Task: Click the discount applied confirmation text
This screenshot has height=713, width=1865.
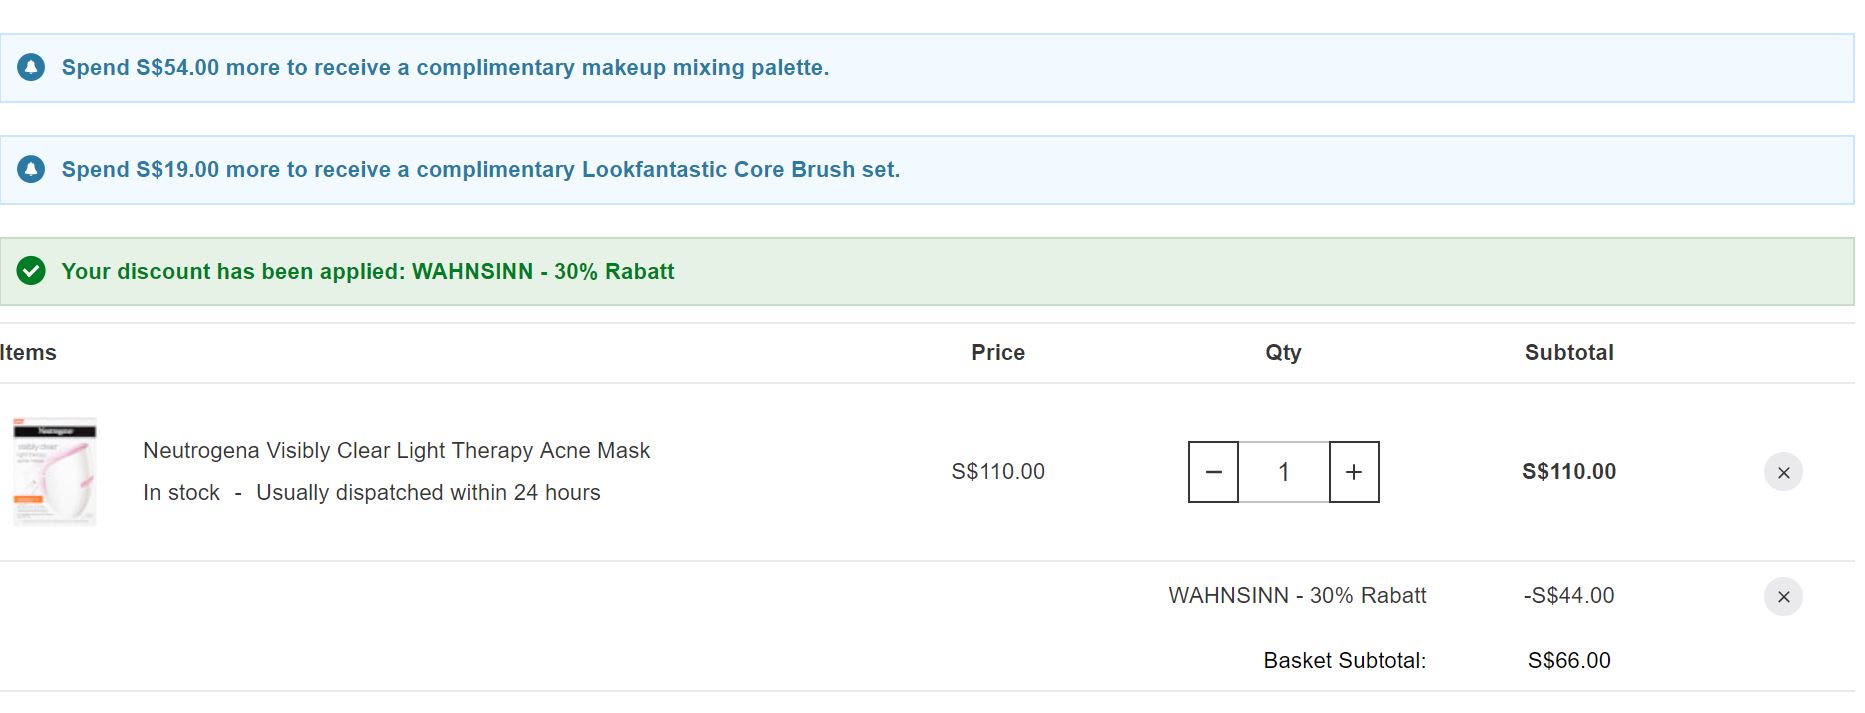Action: pyautogui.click(x=368, y=272)
